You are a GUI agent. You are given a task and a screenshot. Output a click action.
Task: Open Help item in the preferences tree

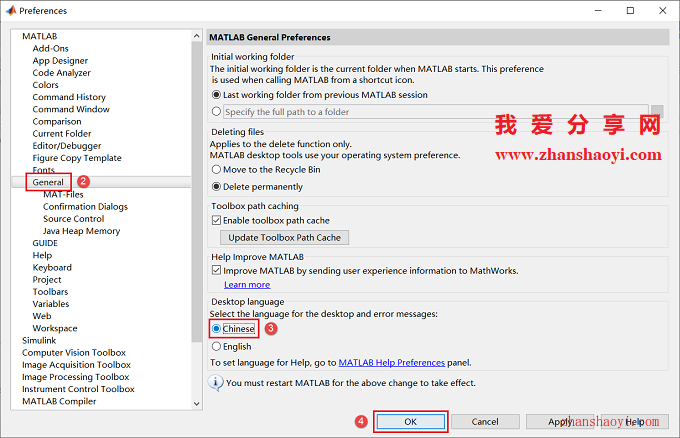[x=42, y=255]
